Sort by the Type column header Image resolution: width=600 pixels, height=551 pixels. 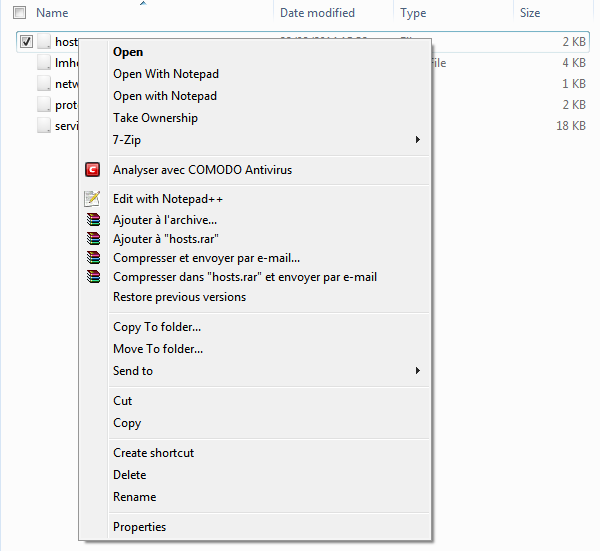pyautogui.click(x=413, y=13)
